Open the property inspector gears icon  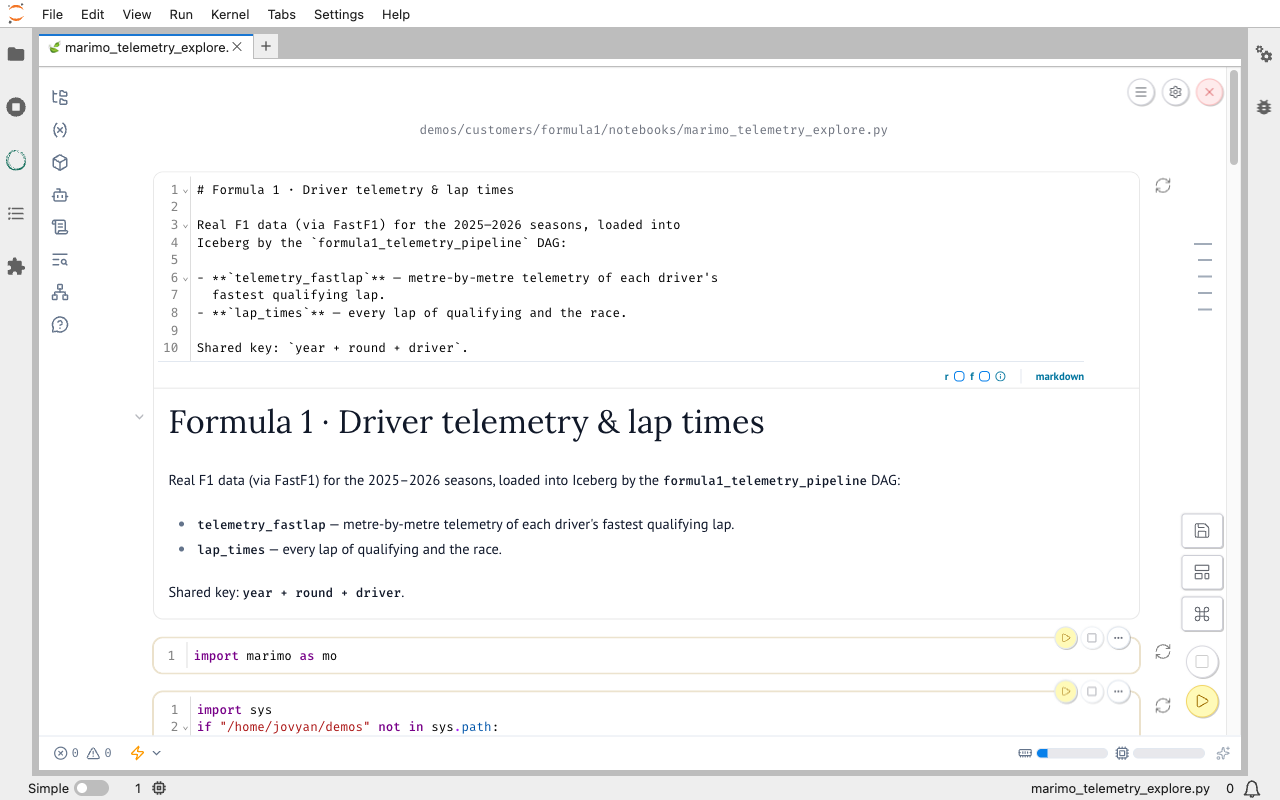1264,54
